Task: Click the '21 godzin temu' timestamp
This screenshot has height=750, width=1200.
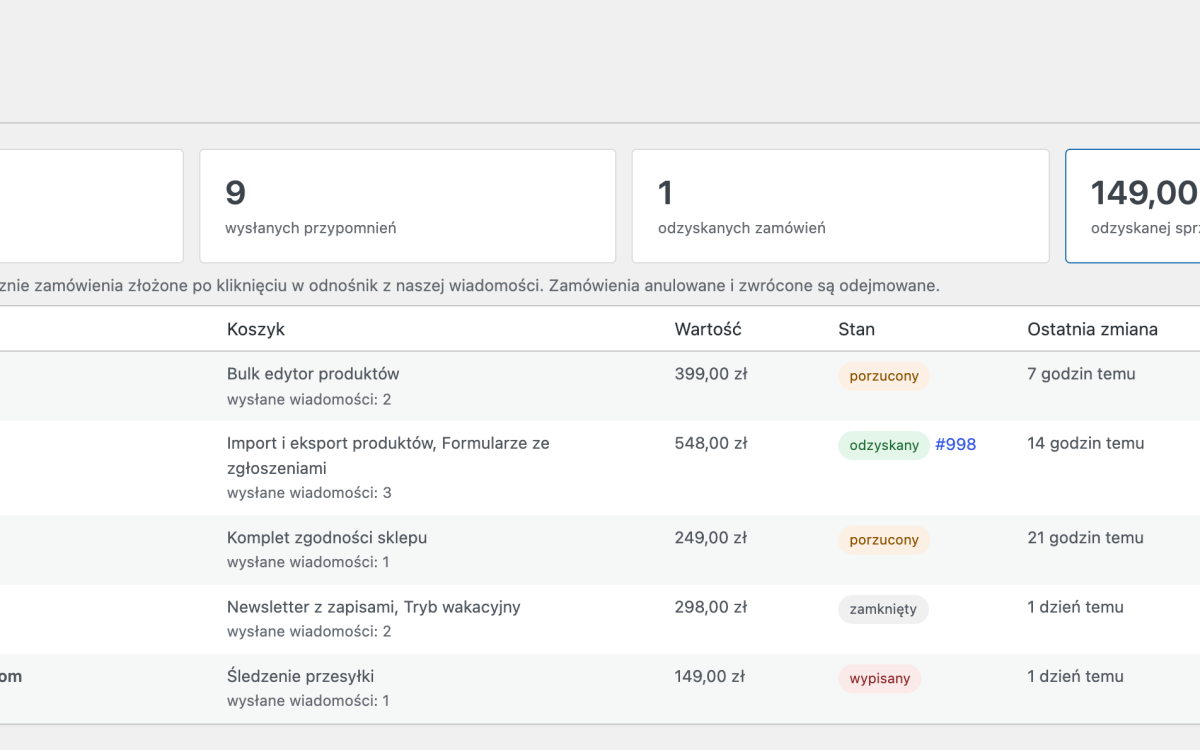Action: click(x=1085, y=537)
